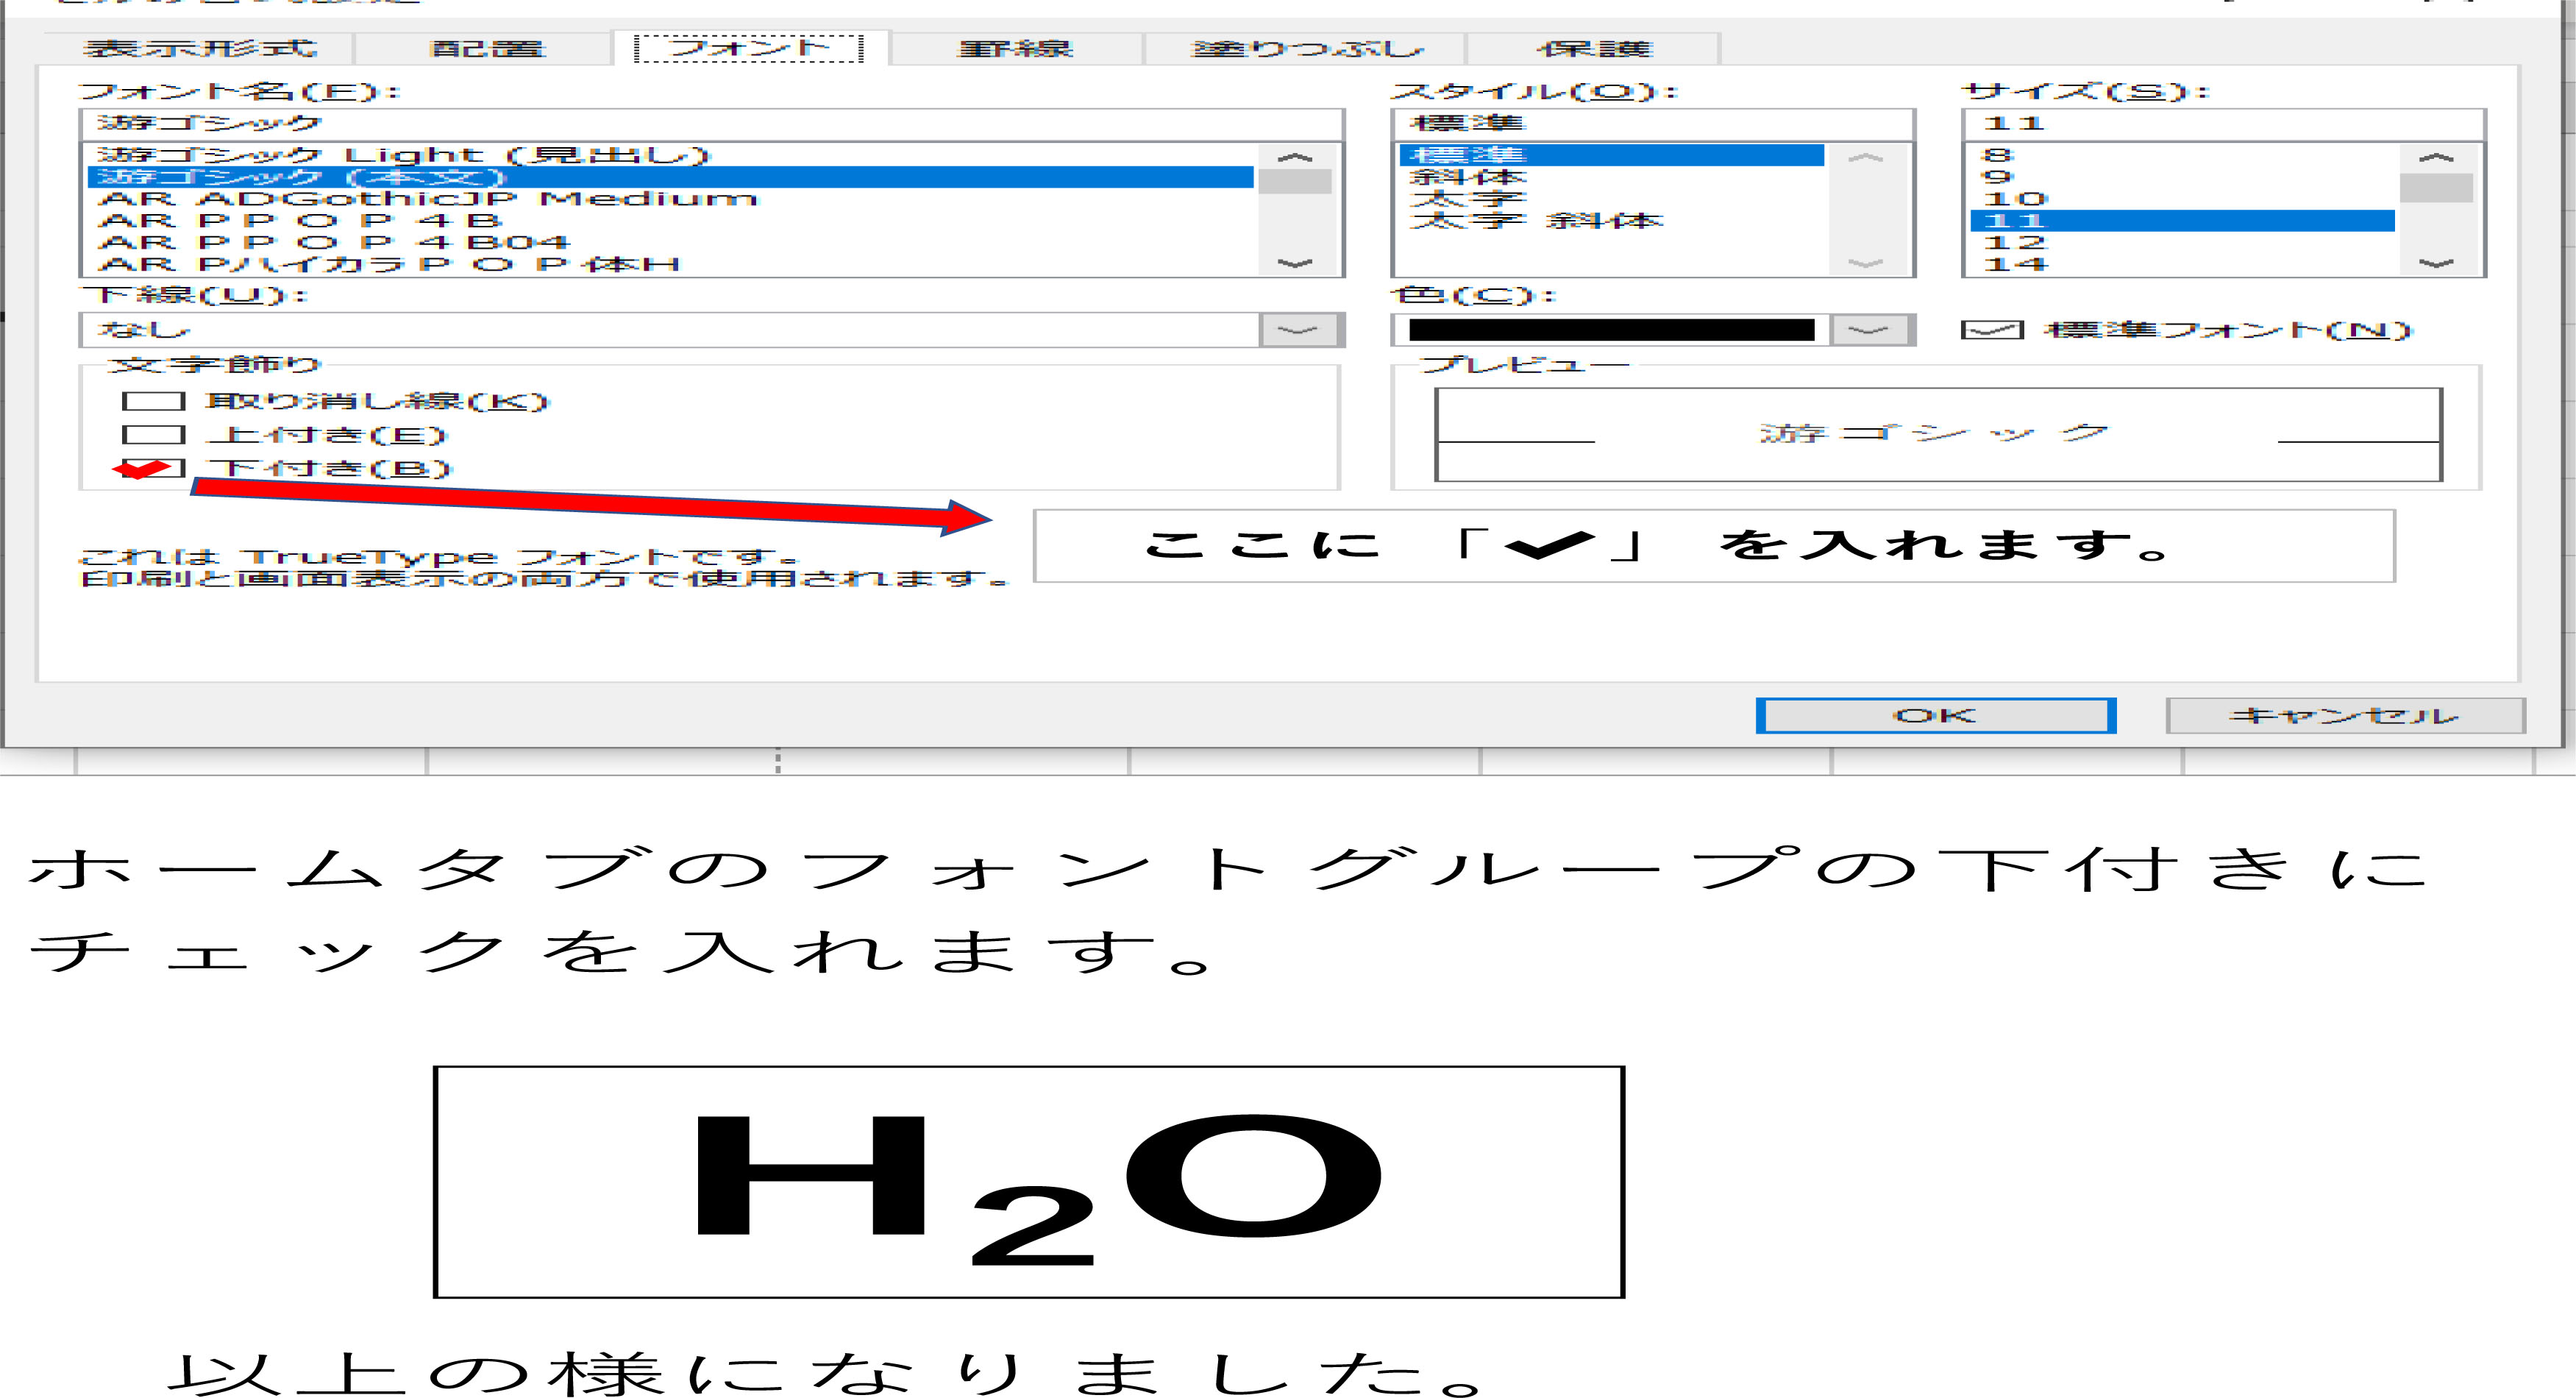This screenshot has width=2576, height=1398.
Task: Enable 取り消し線 strikethrough checkbox
Action: (153, 401)
